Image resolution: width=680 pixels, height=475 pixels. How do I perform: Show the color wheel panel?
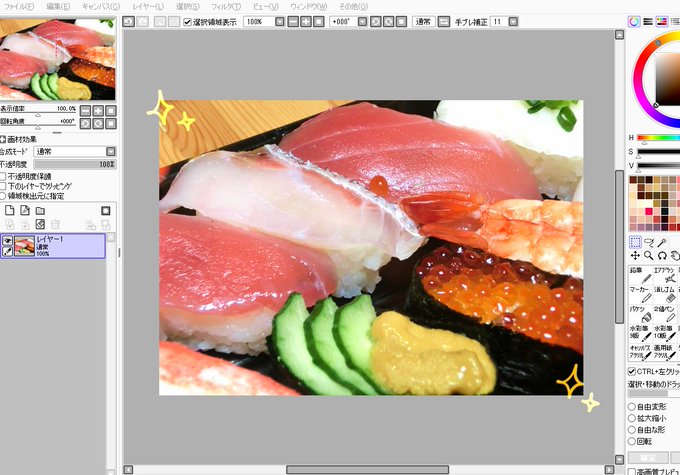click(634, 21)
